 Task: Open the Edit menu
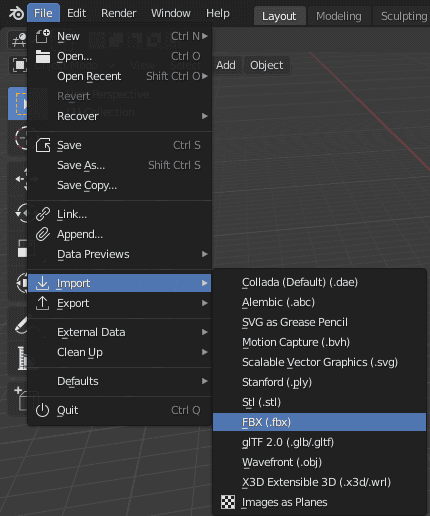pos(76,13)
